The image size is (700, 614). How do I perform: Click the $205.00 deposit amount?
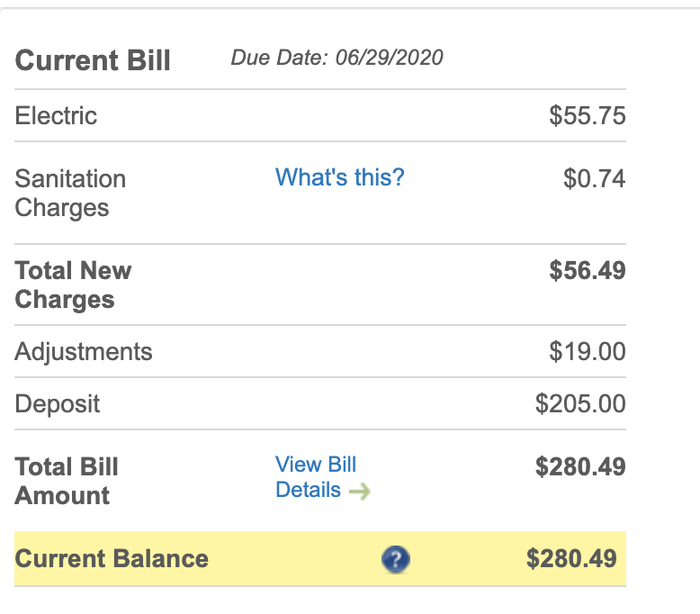pos(580,404)
